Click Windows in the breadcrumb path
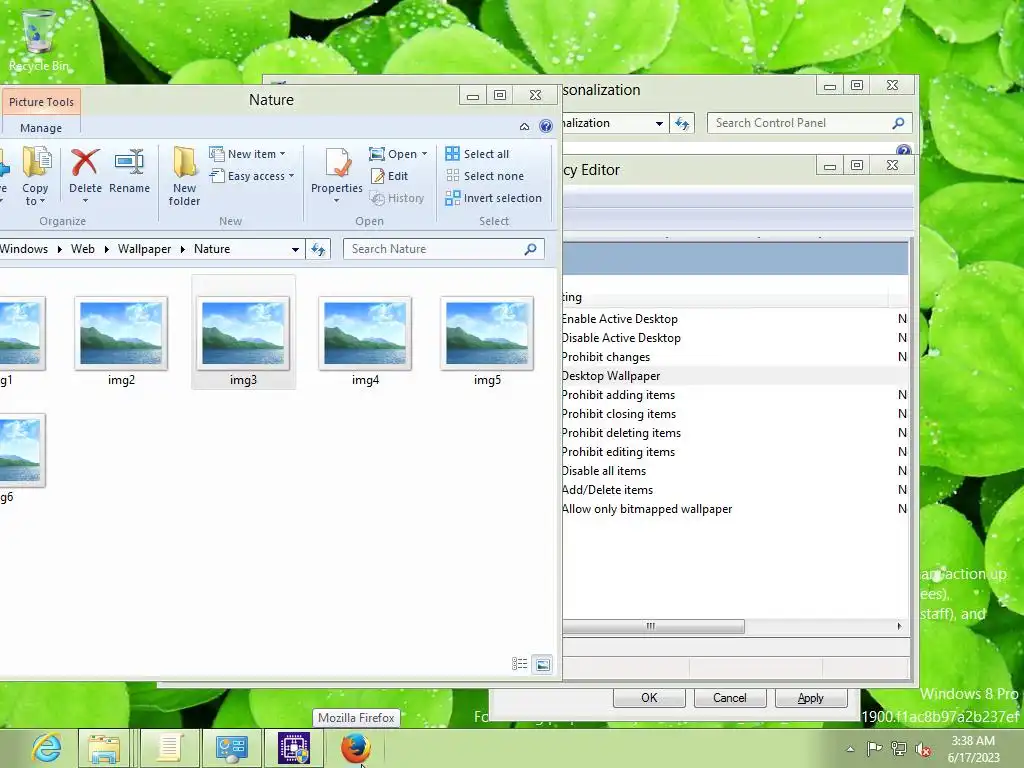Image resolution: width=1024 pixels, height=768 pixels. (24, 249)
